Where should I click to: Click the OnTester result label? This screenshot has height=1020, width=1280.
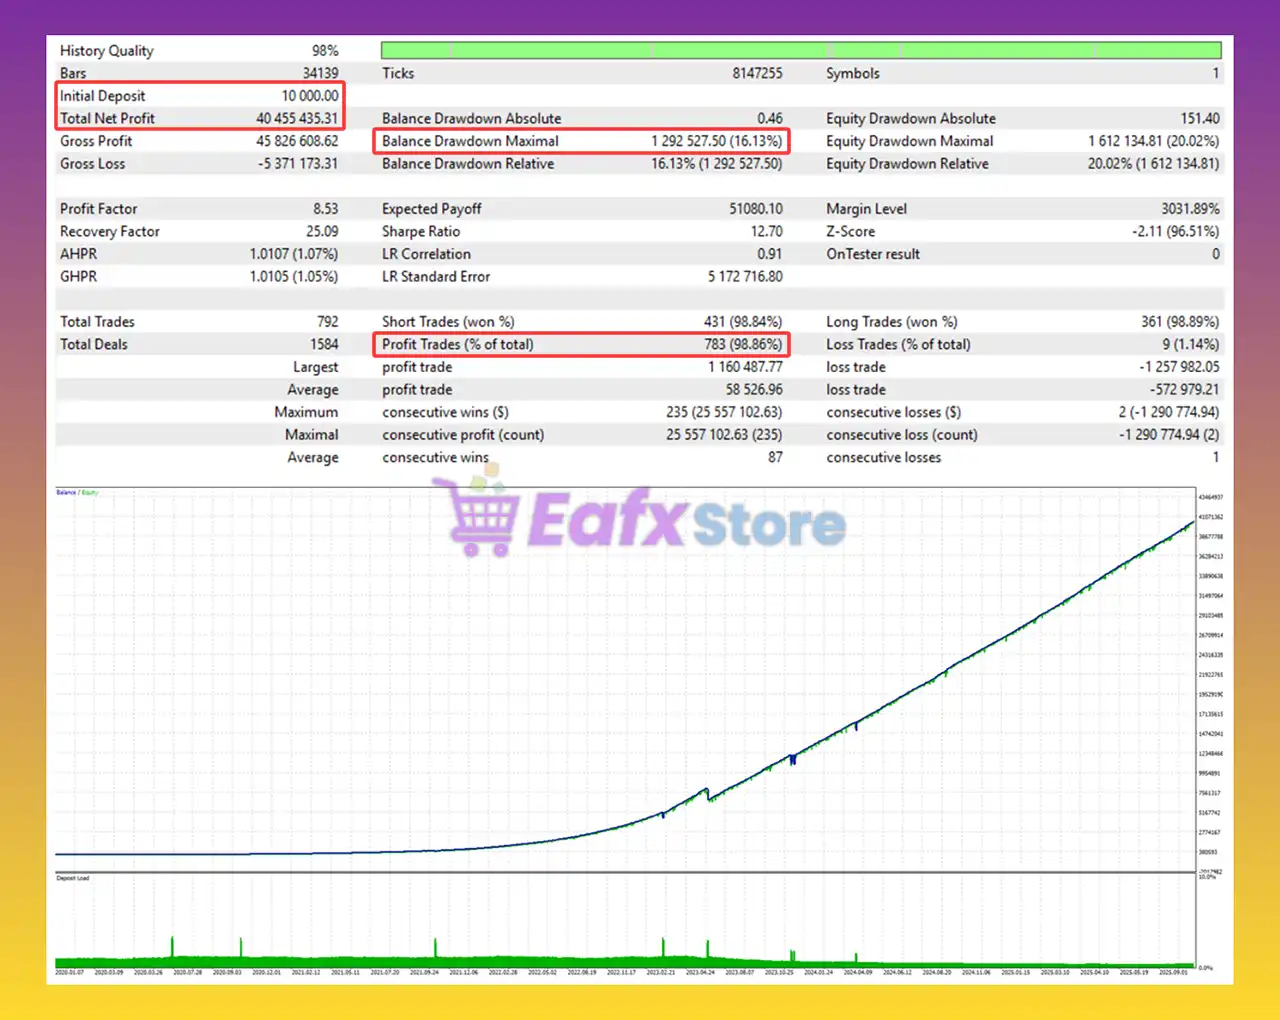(872, 254)
